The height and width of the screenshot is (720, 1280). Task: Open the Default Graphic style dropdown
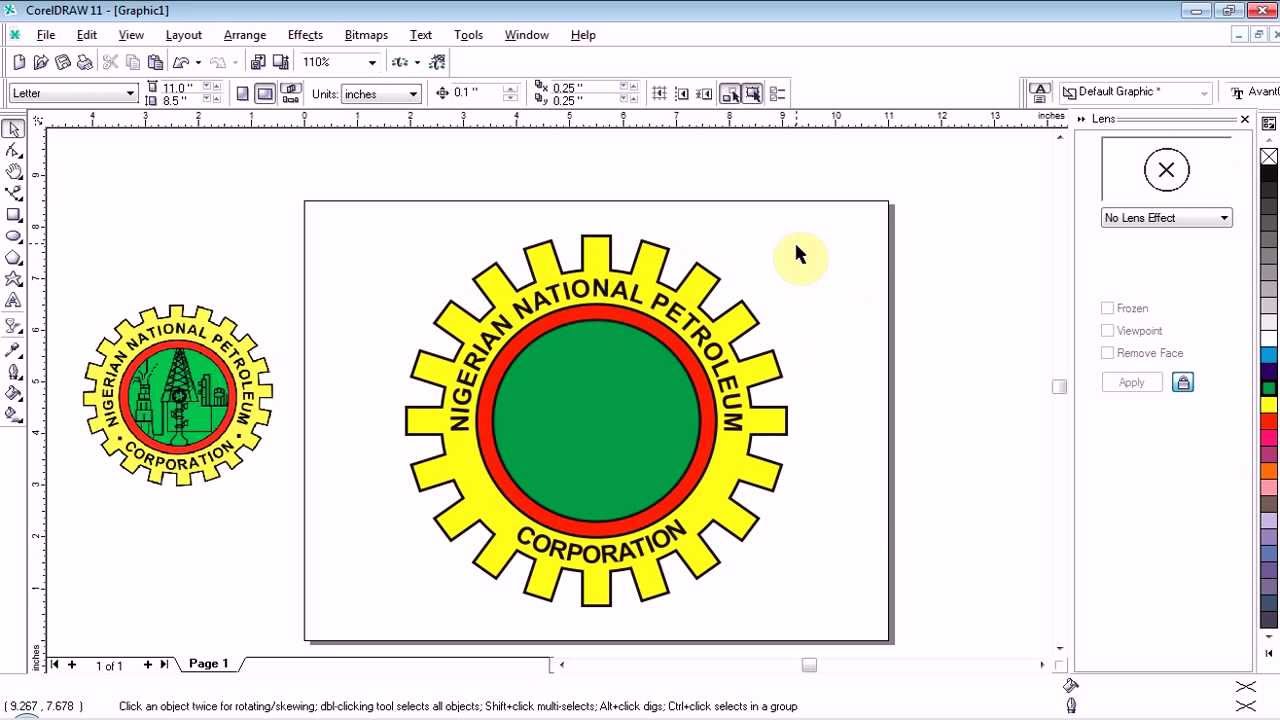click(1204, 93)
